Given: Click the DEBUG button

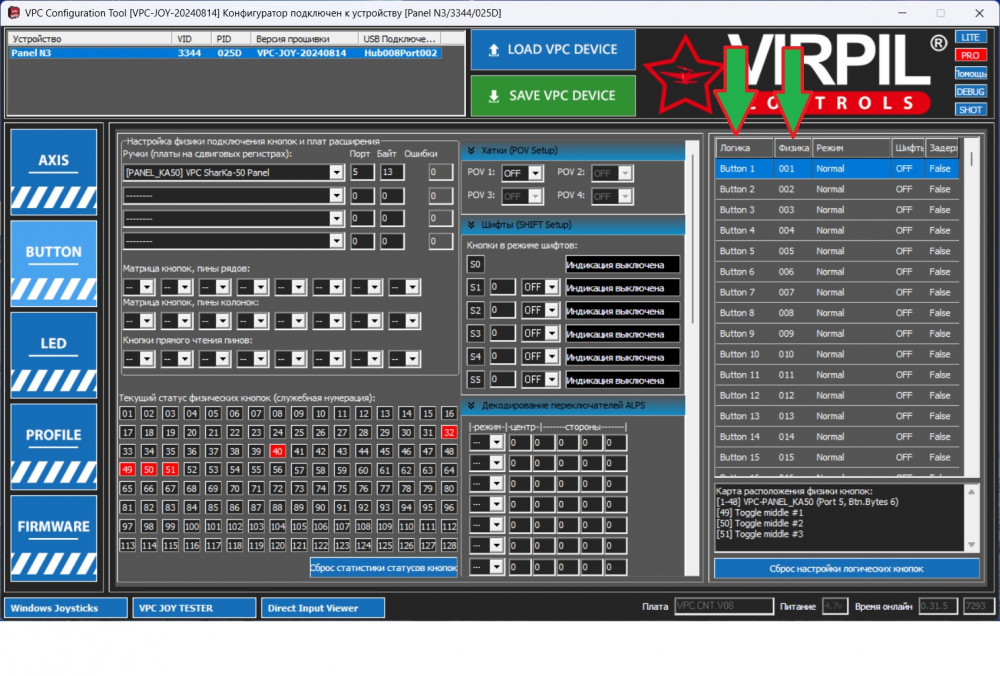Looking at the screenshot, I should 970,92.
